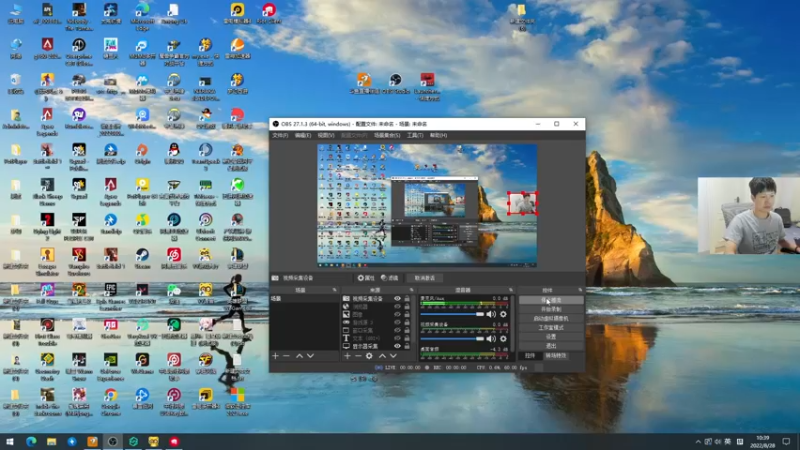This screenshot has height=450, width=800.
Task: Click the 麦克风/Aux volume slider
Action: [452, 314]
